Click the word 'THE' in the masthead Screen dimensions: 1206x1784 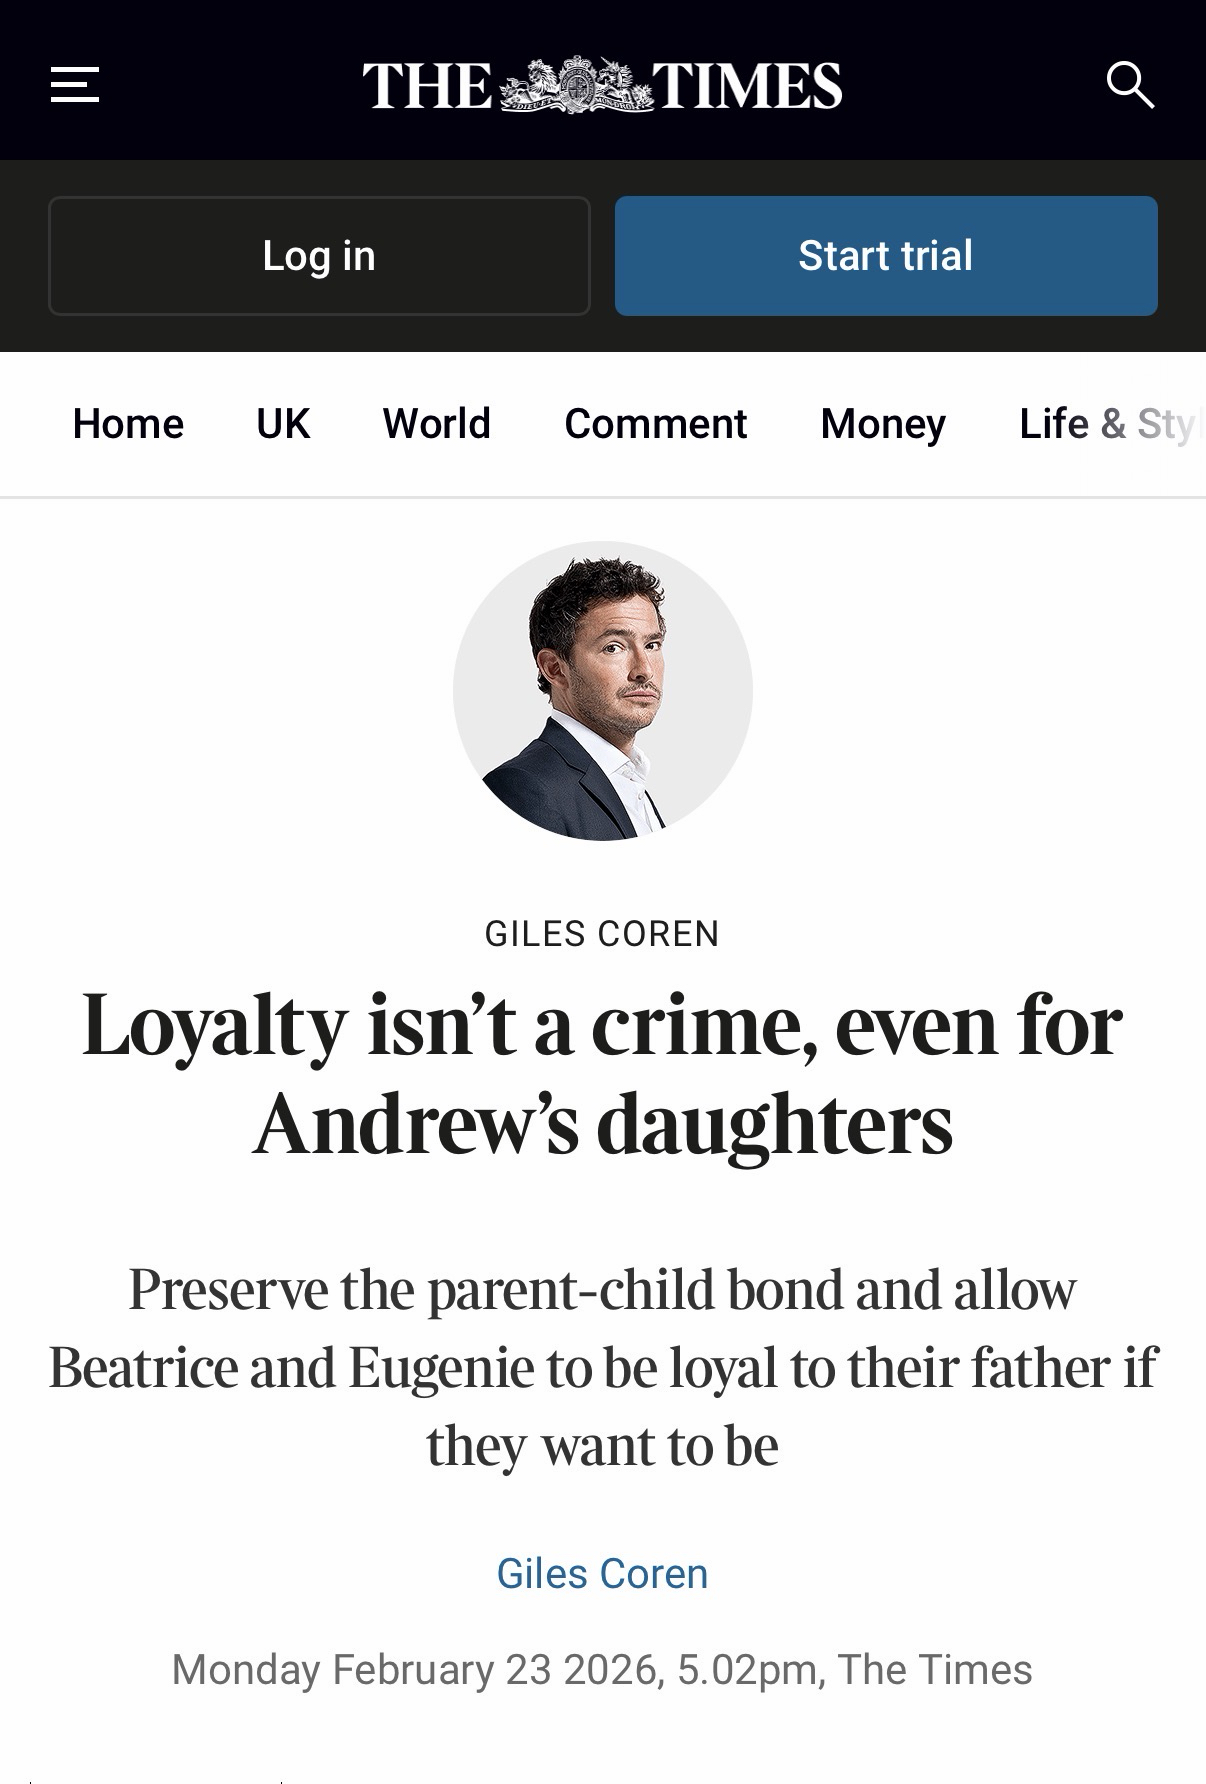(427, 85)
